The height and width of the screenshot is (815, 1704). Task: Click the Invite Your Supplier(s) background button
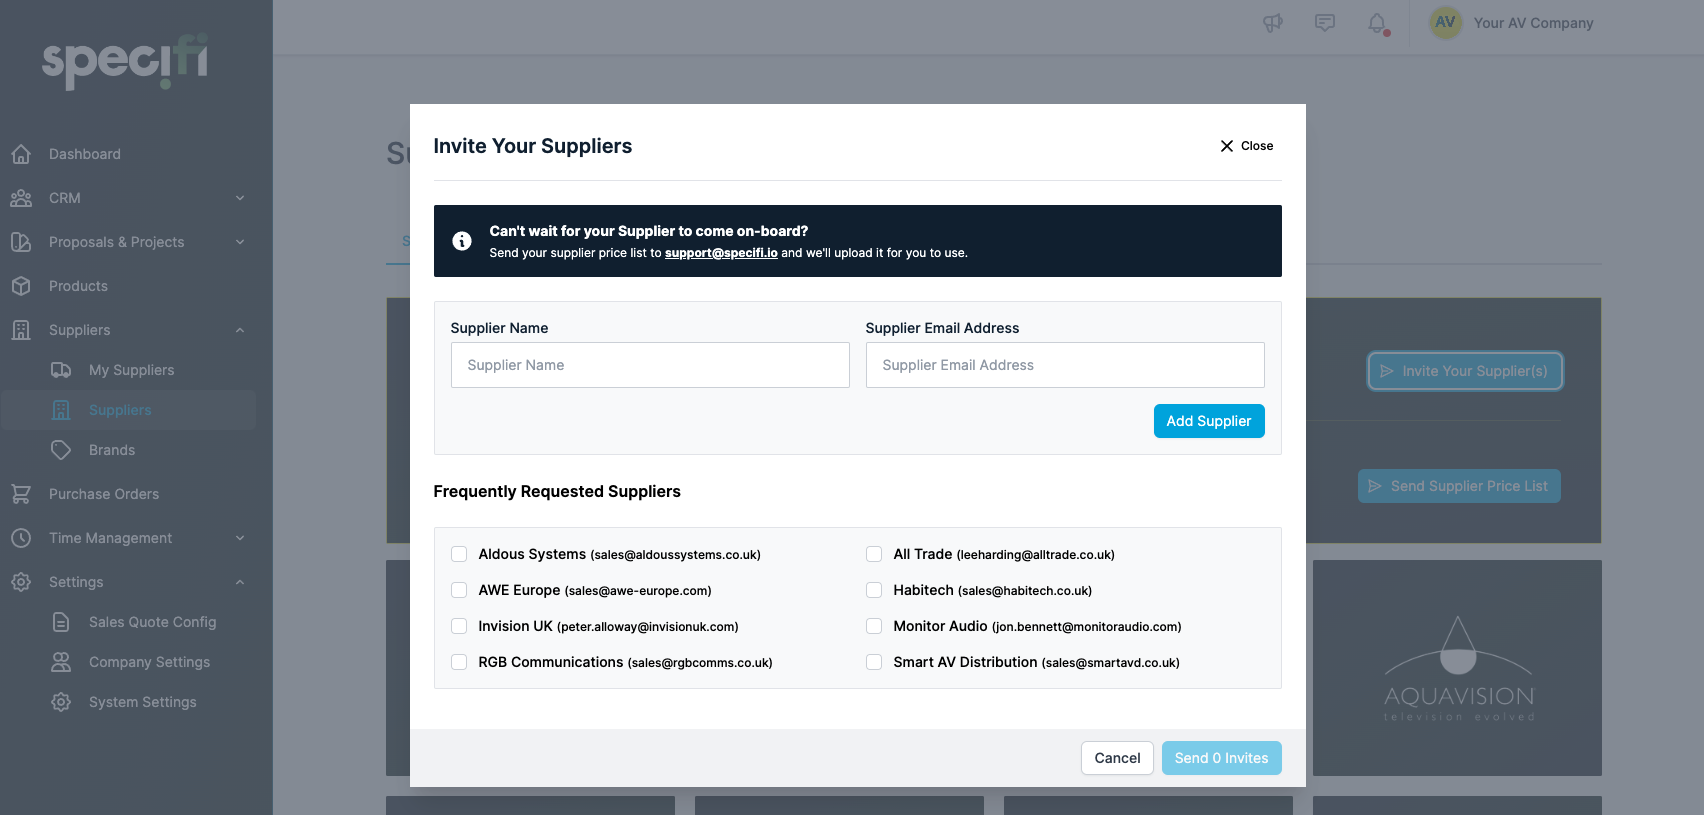click(x=1465, y=371)
